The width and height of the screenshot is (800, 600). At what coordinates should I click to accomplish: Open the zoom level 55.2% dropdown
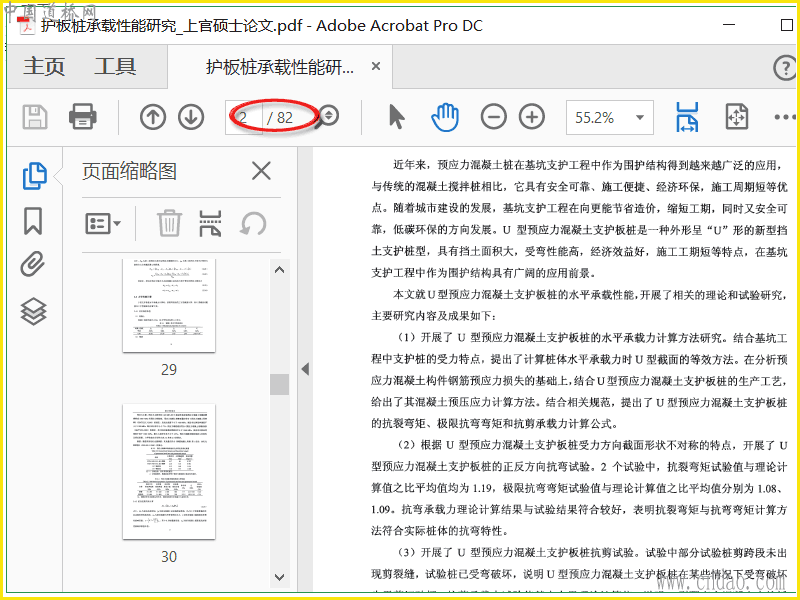pos(610,117)
